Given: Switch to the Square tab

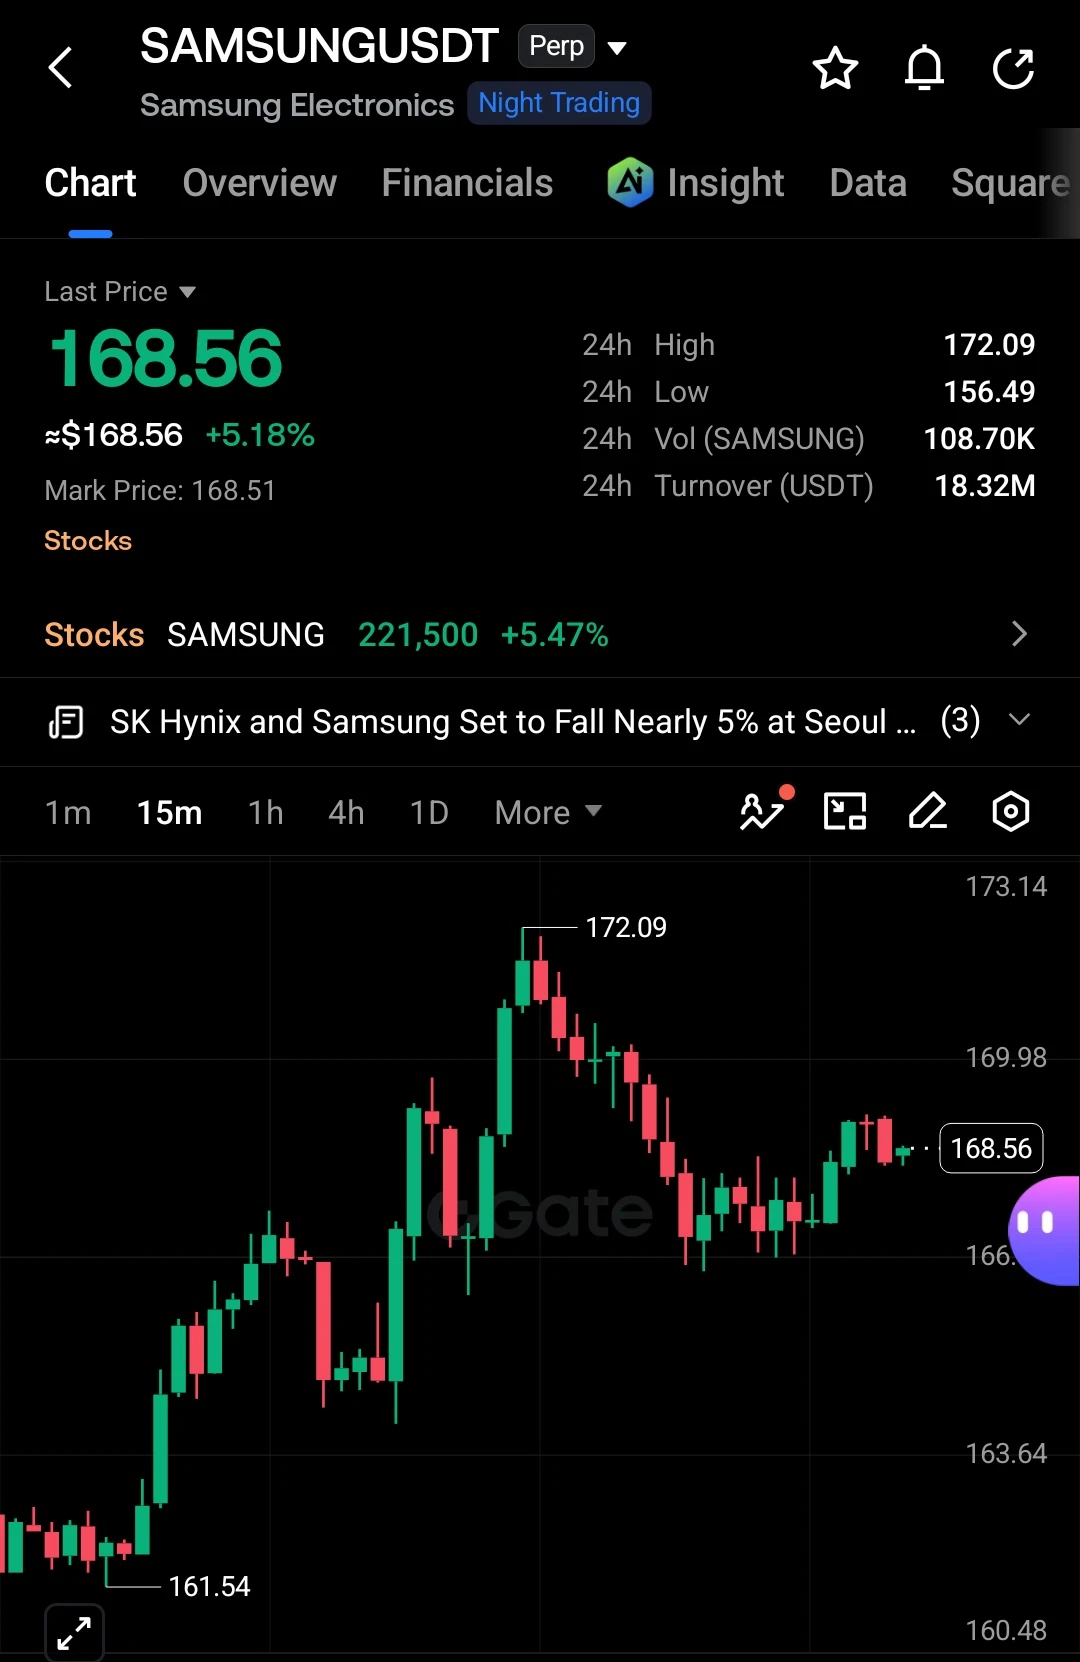Looking at the screenshot, I should [x=1011, y=183].
